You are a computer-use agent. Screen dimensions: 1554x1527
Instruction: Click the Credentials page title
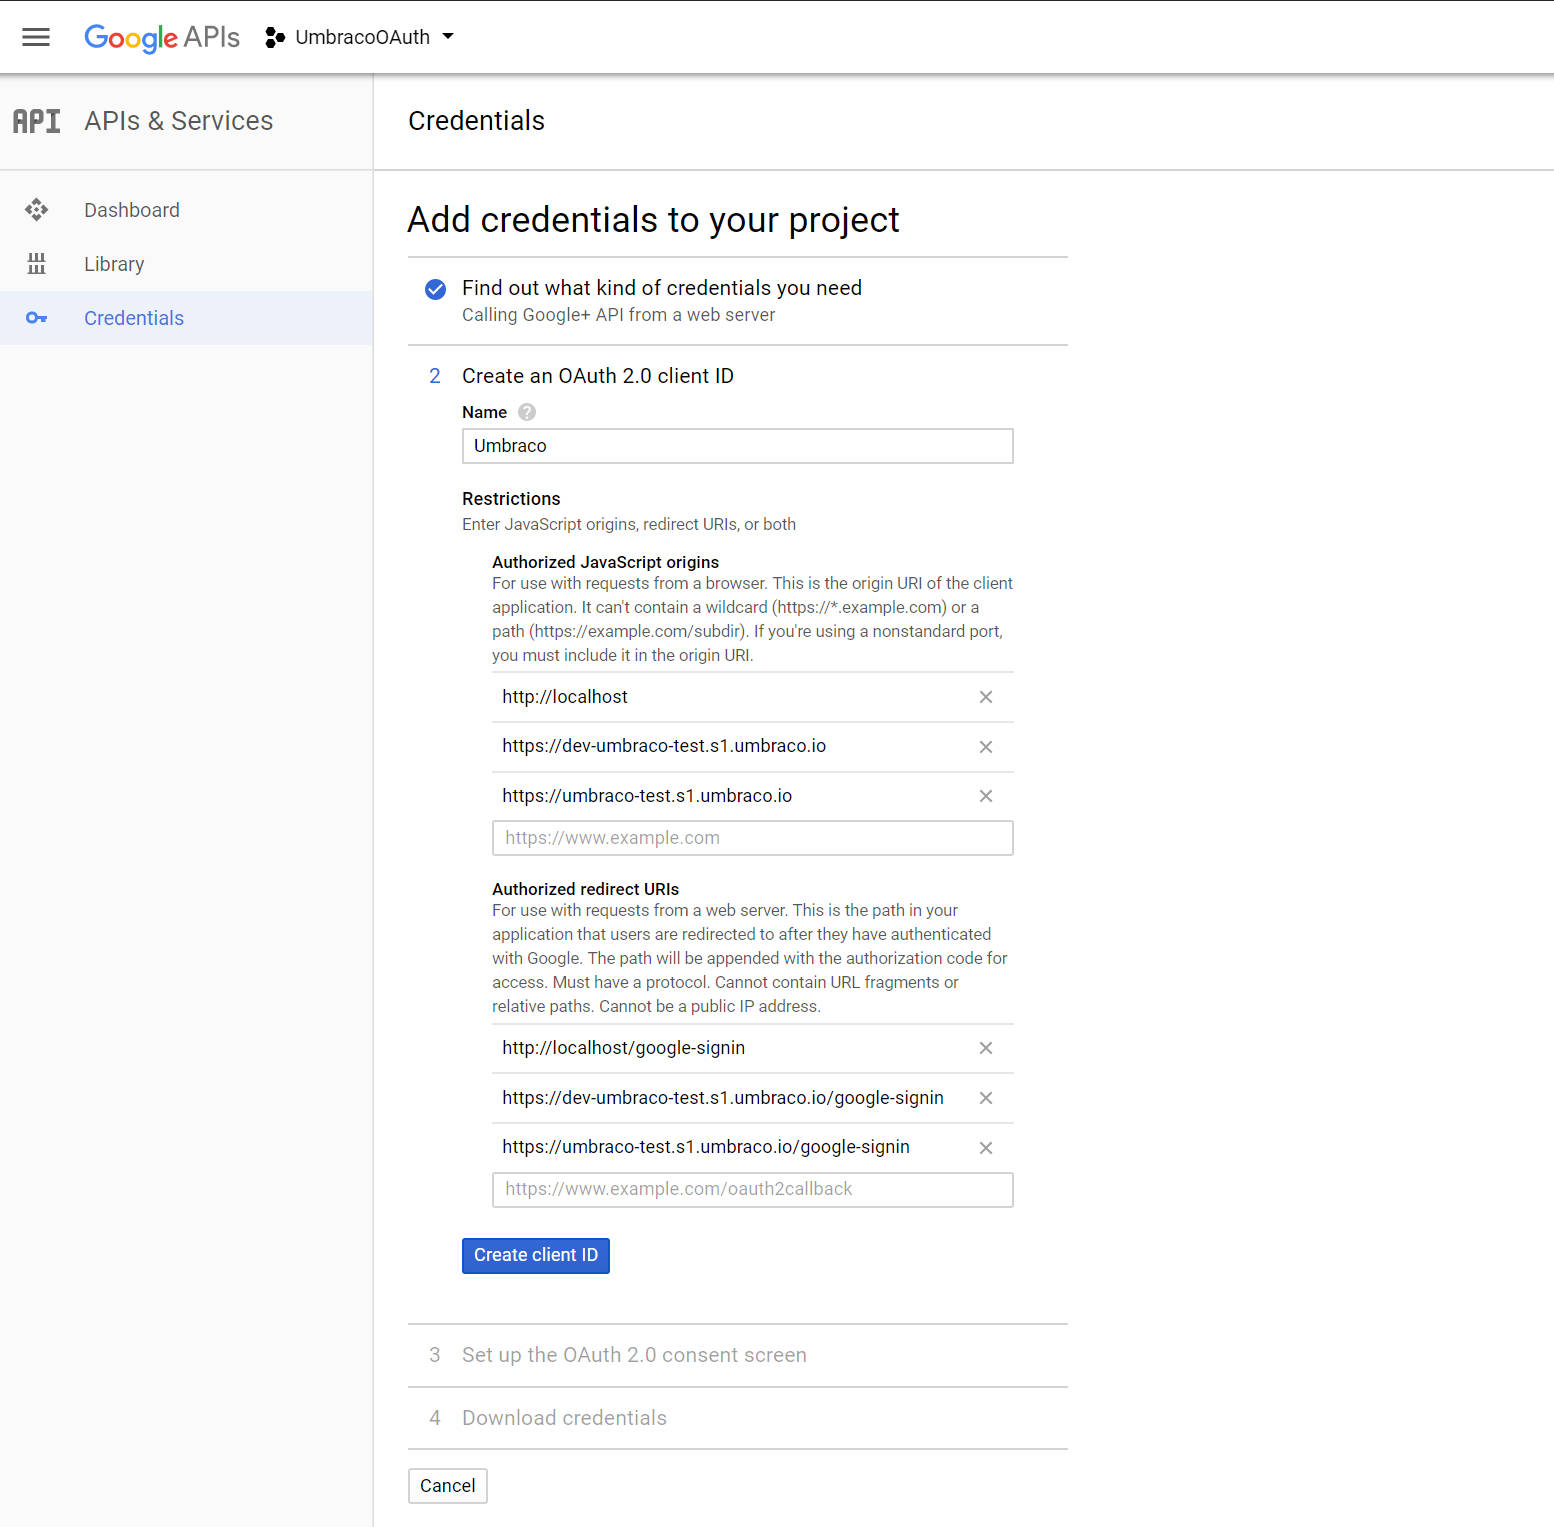477,121
